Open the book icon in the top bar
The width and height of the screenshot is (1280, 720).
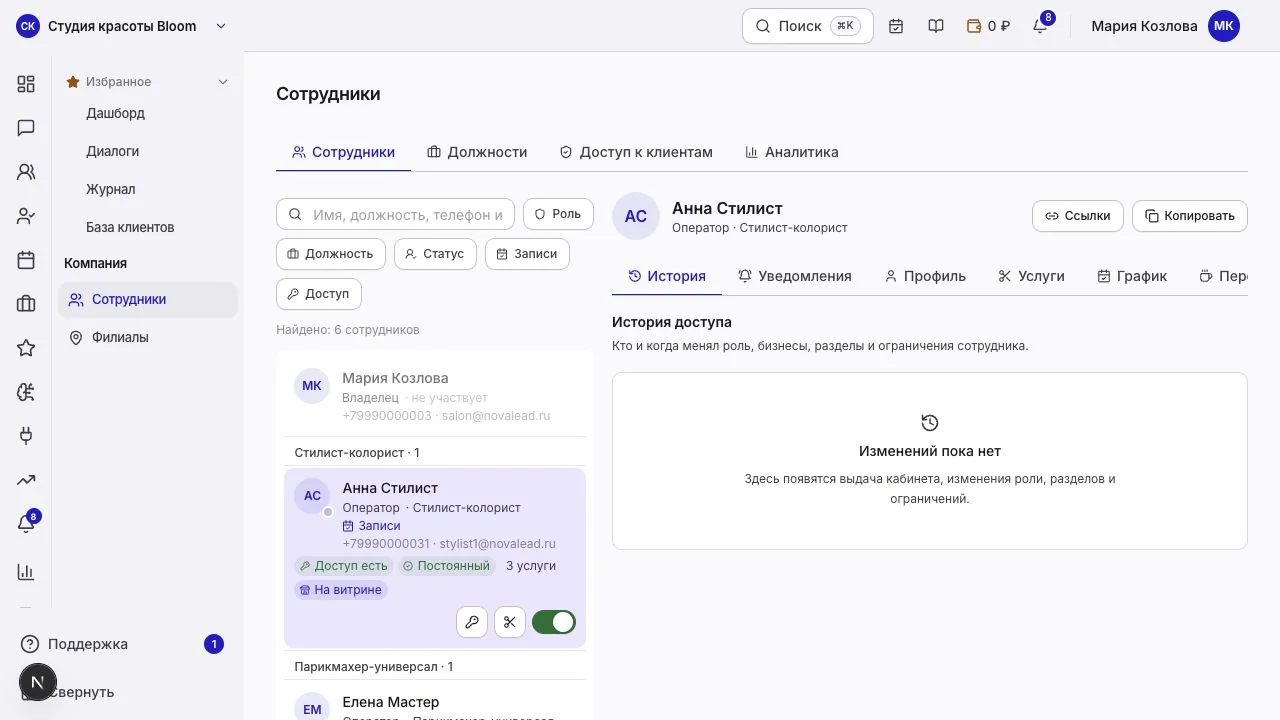point(936,26)
